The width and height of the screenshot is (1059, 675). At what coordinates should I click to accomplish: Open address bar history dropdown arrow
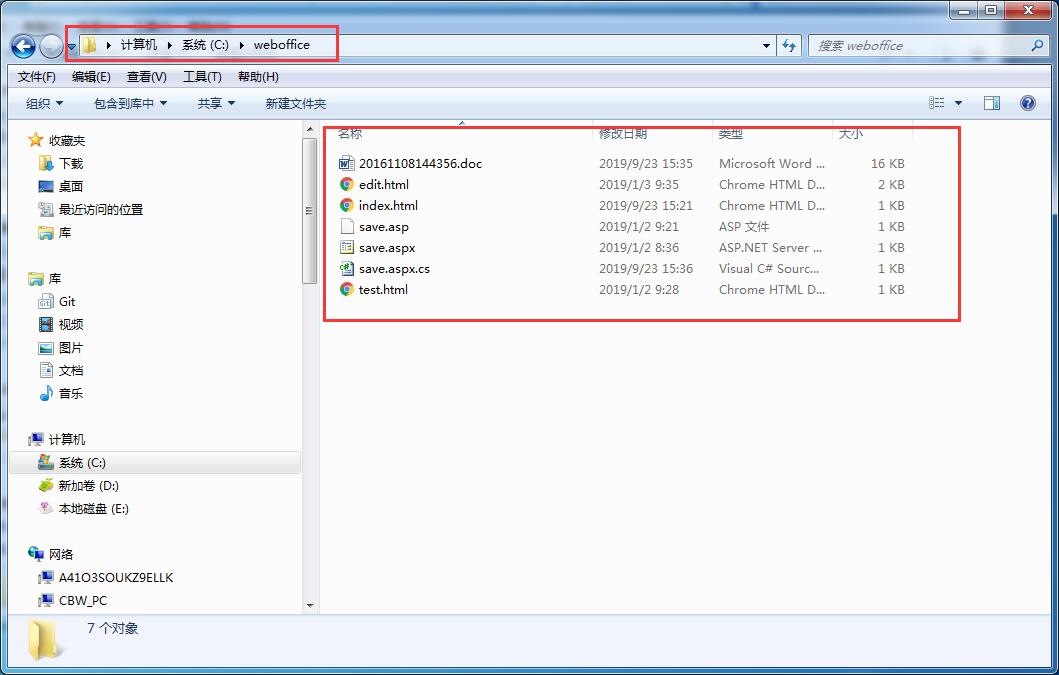(766, 46)
